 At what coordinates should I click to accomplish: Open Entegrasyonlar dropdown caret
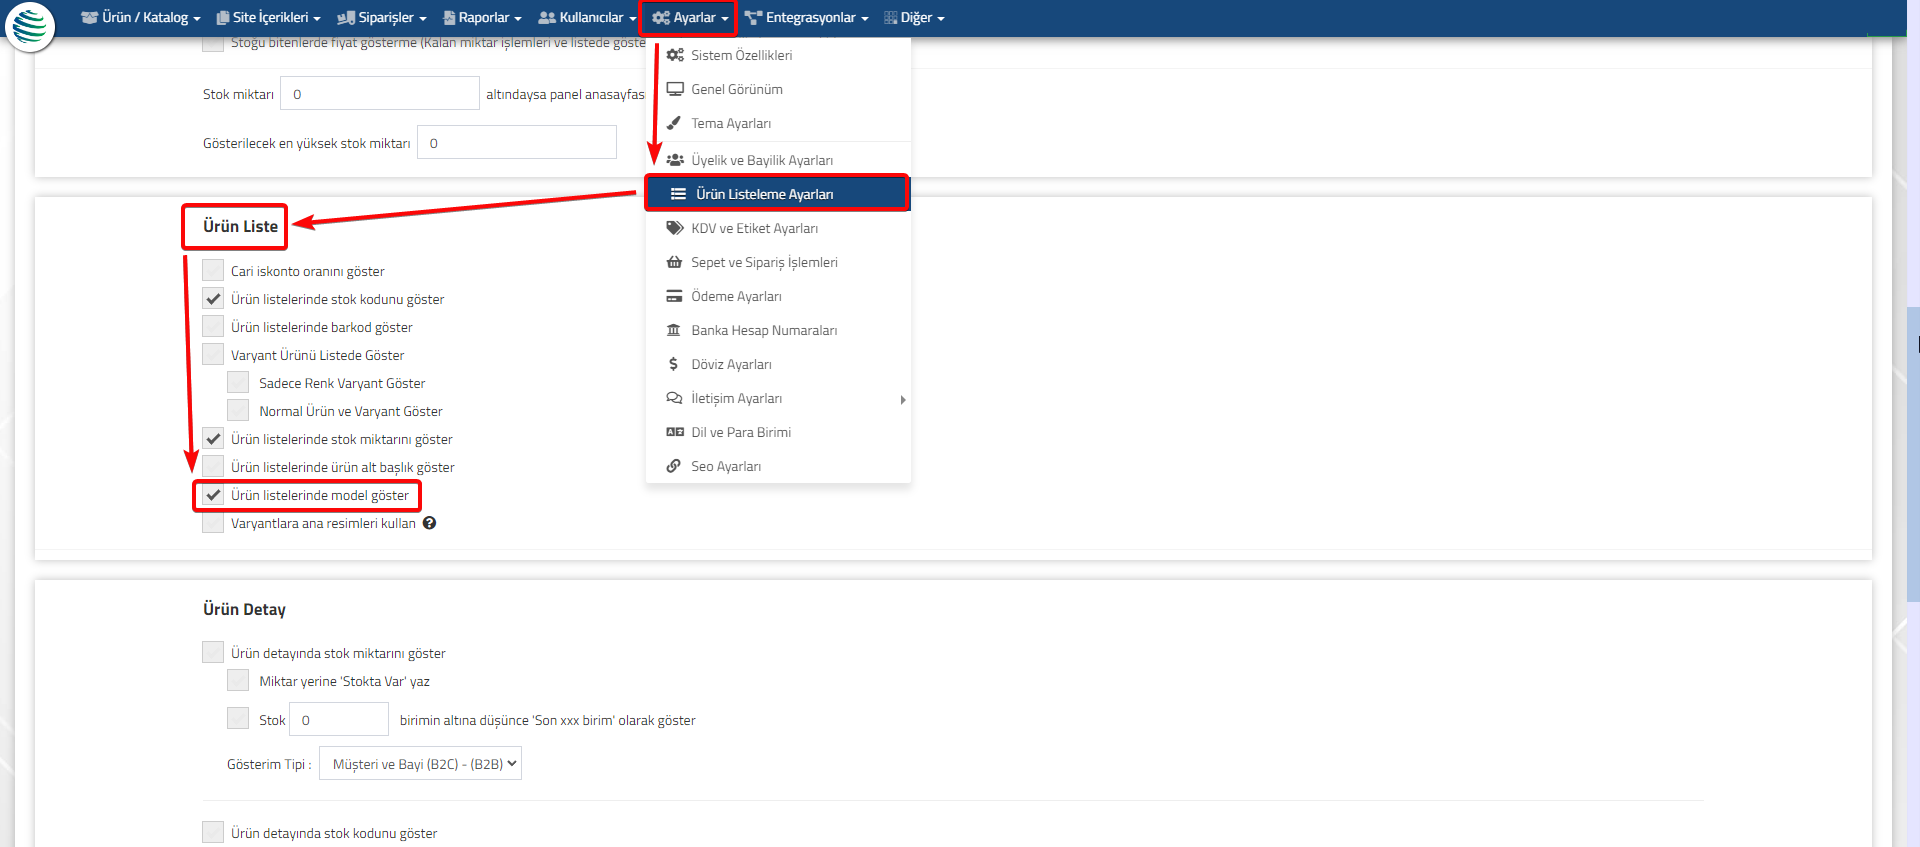click(864, 19)
